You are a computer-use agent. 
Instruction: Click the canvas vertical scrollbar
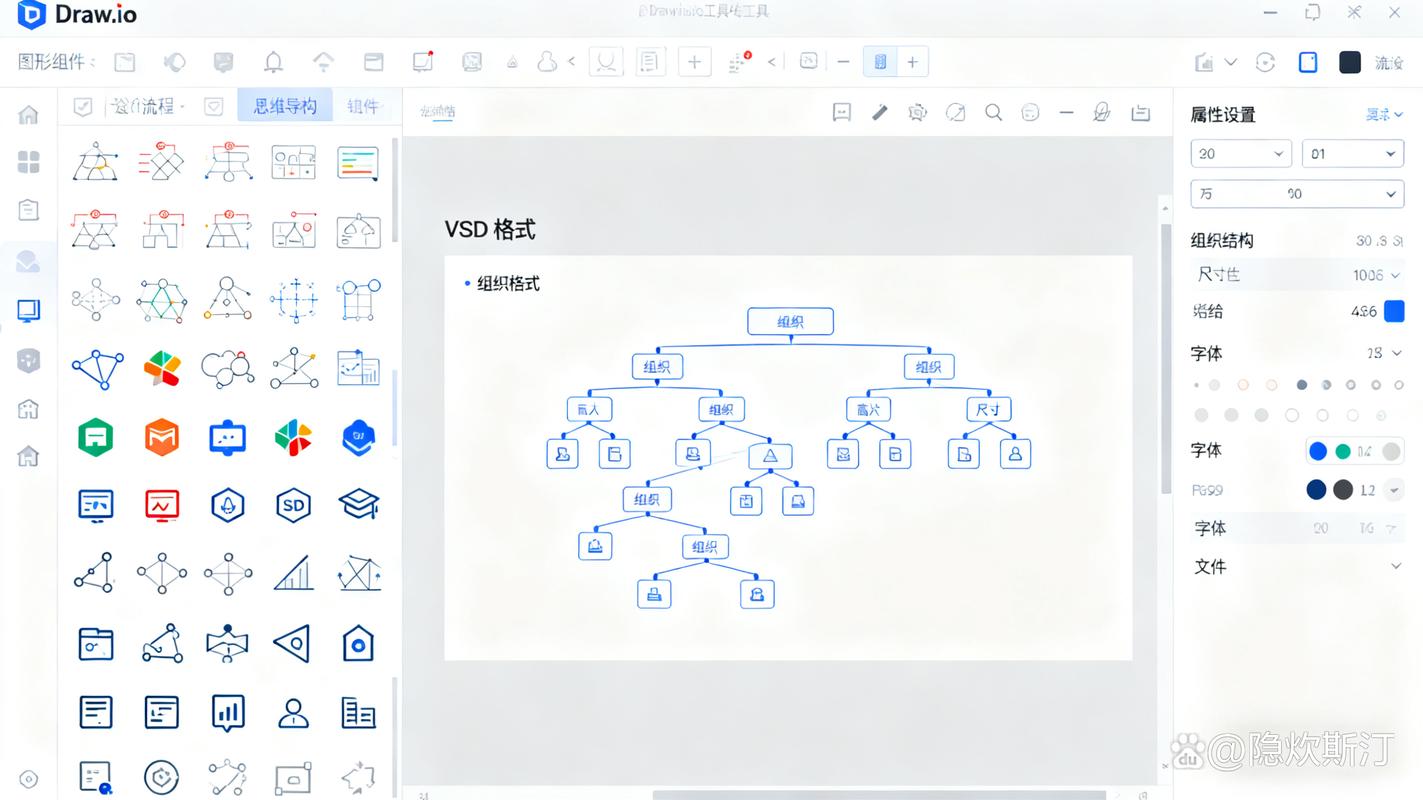pos(1165,360)
